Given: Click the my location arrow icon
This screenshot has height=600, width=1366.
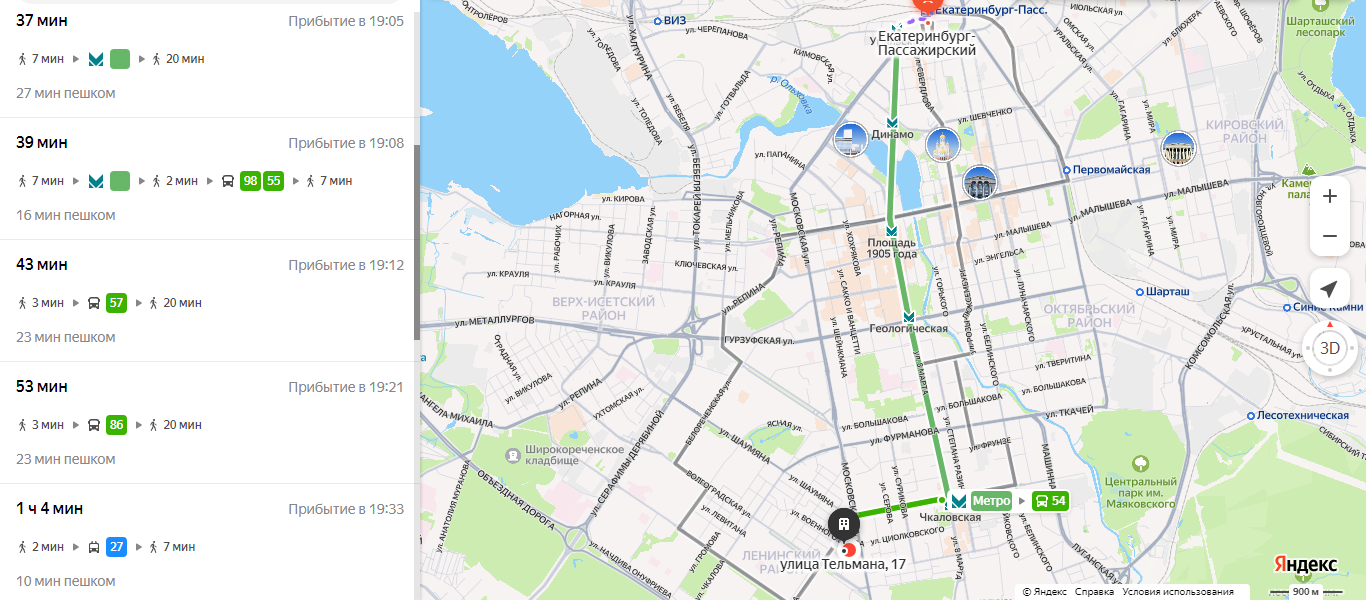Looking at the screenshot, I should coord(1329,289).
